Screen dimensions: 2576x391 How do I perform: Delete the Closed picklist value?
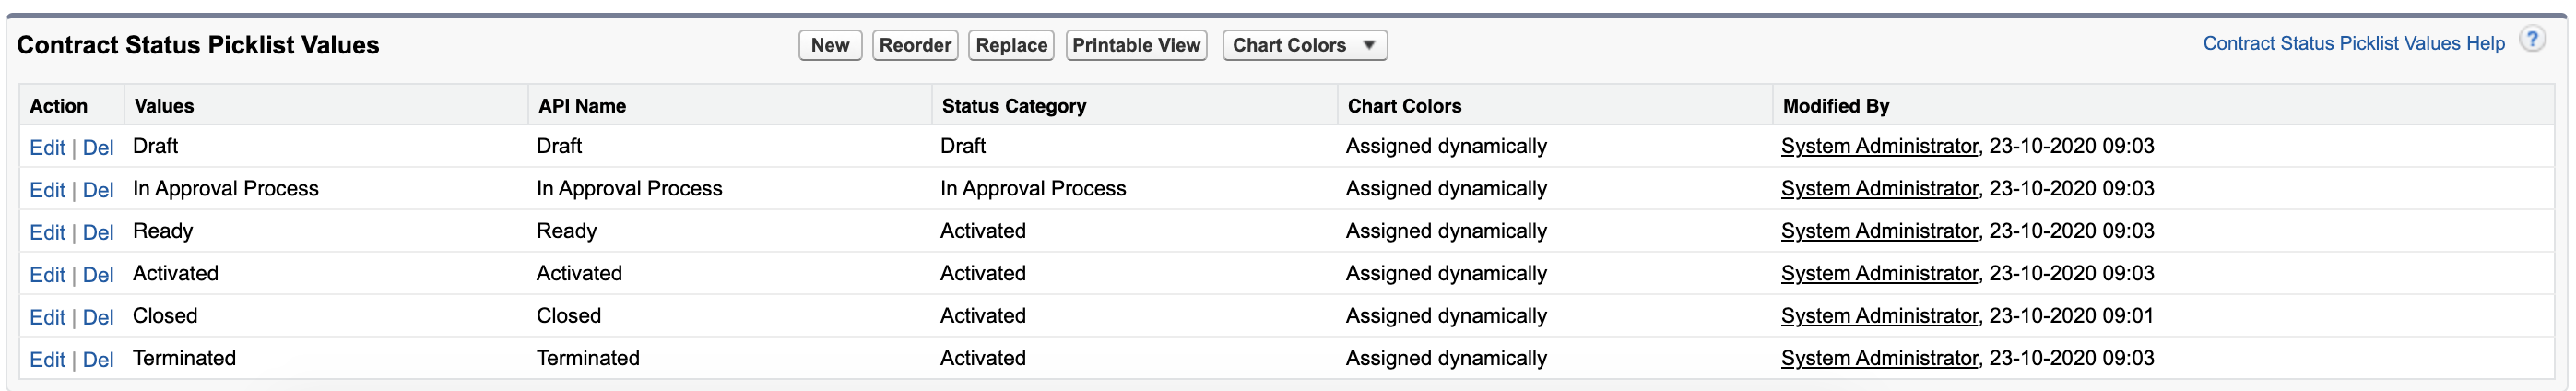click(98, 318)
